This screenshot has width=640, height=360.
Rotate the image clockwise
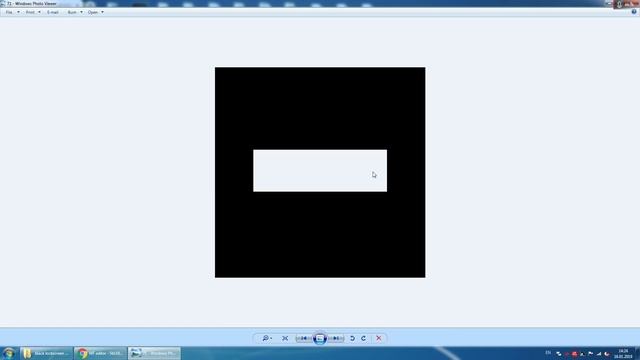(x=364, y=338)
